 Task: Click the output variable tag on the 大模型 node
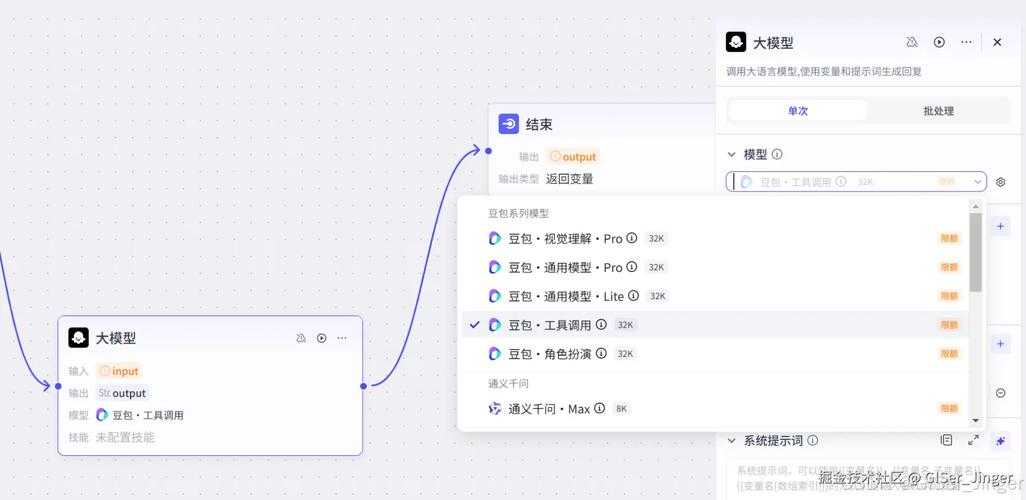(122, 393)
